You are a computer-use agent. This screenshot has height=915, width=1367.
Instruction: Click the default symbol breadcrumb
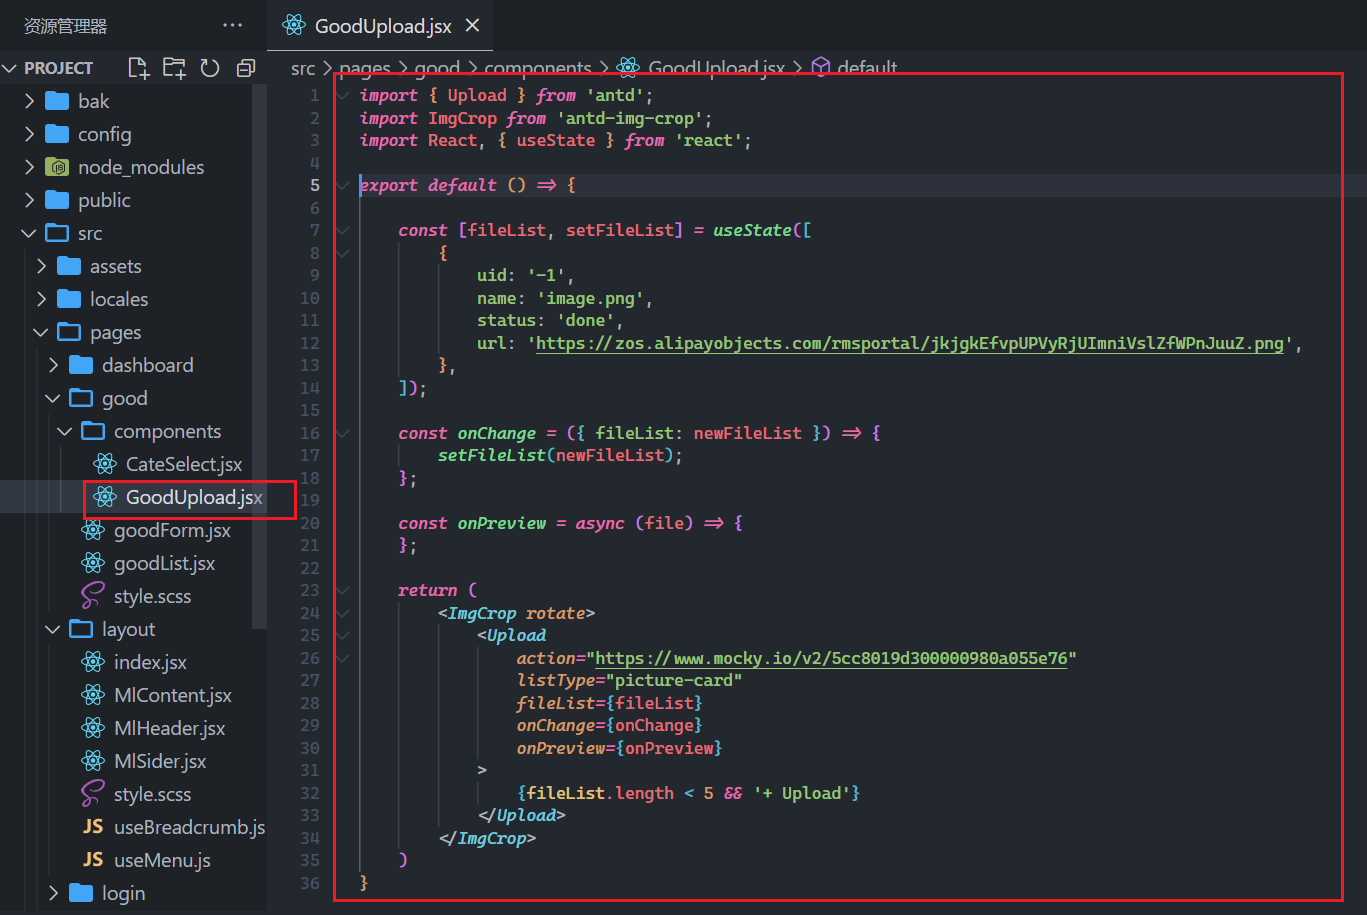coord(867,68)
